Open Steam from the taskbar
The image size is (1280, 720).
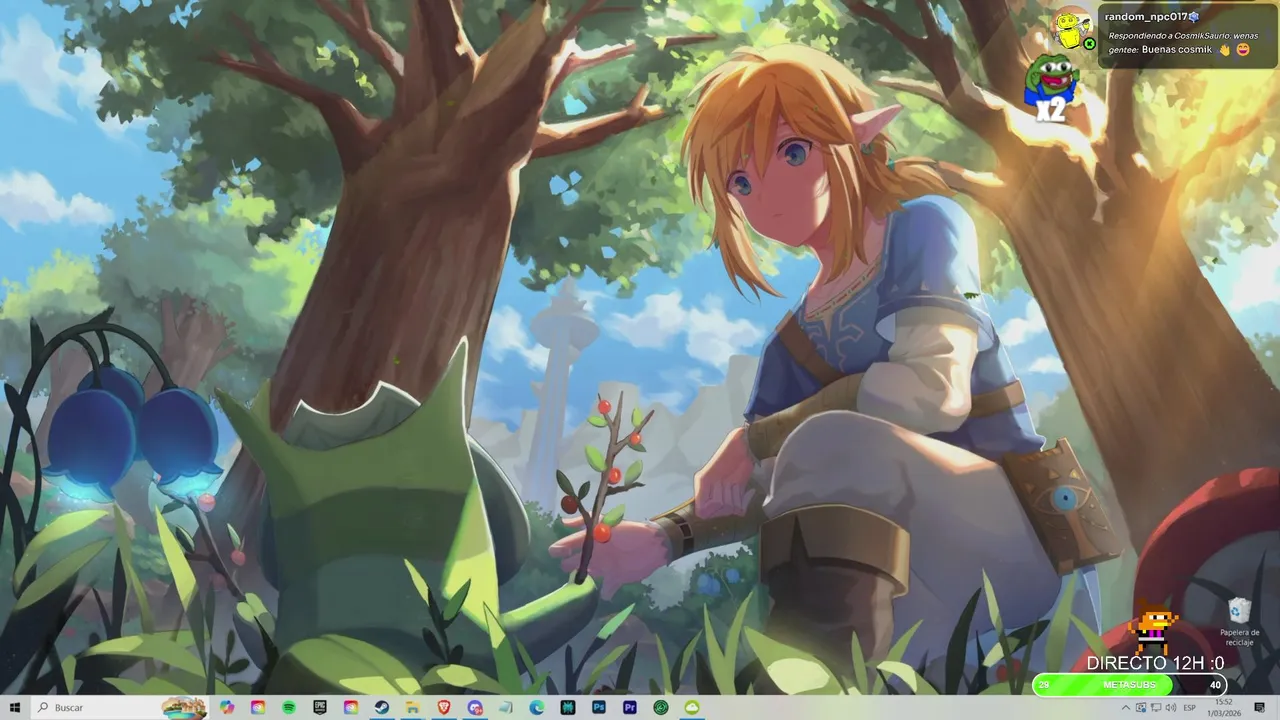tap(382, 707)
